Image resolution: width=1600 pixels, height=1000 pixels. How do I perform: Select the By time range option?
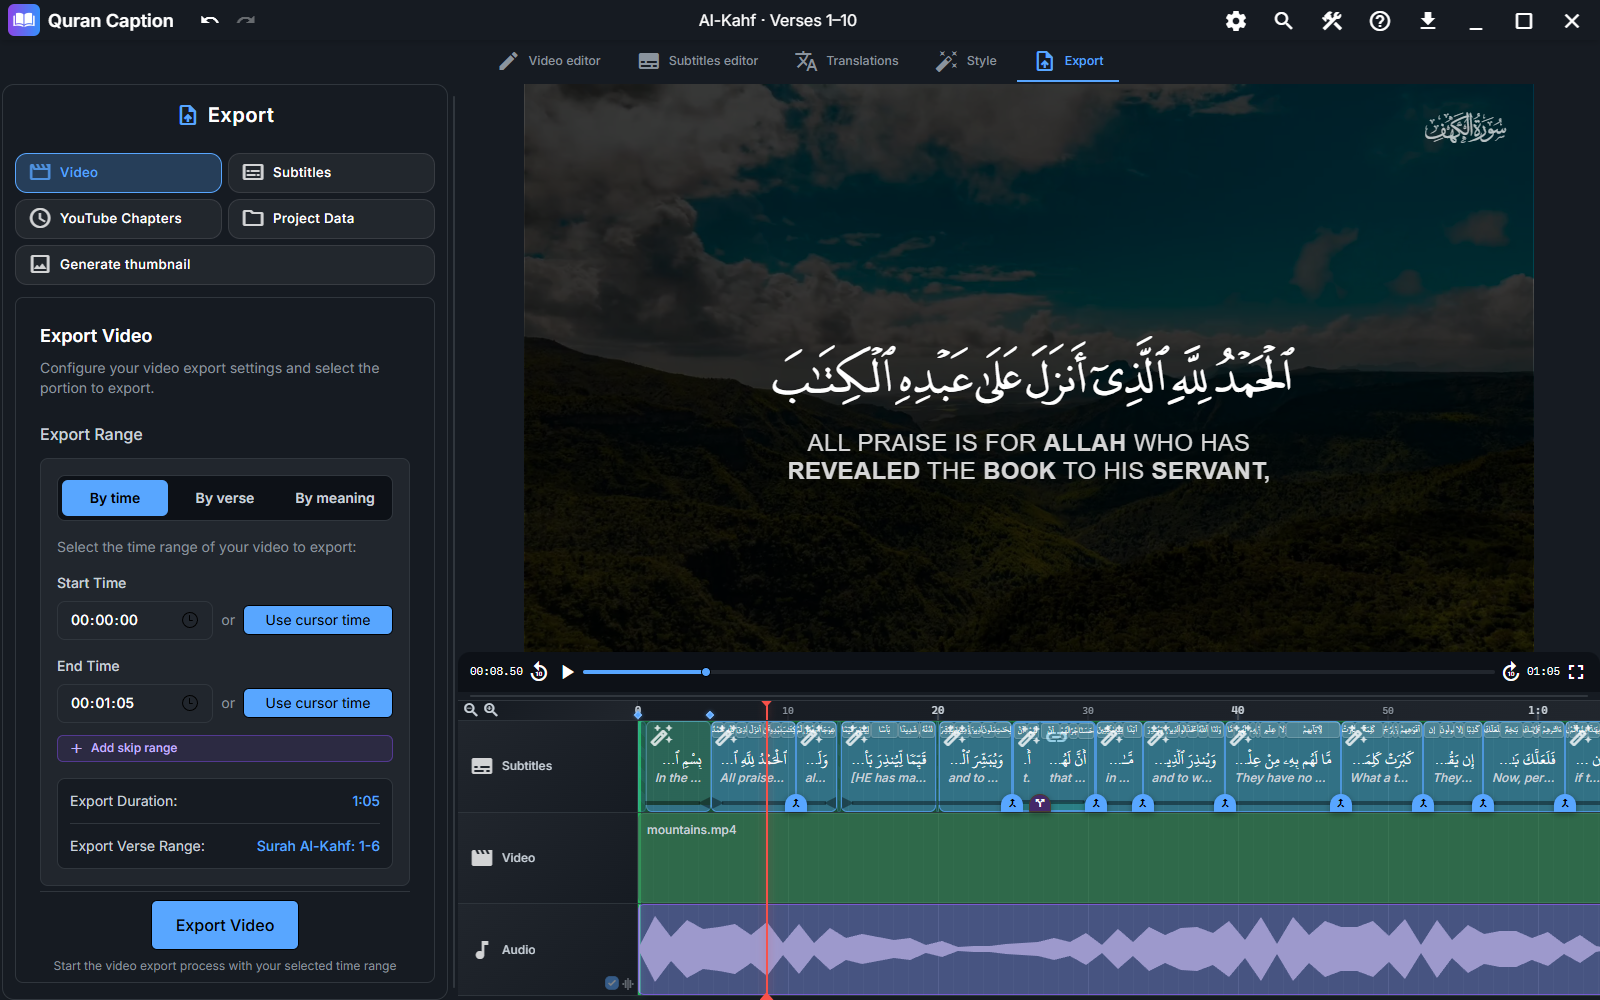click(115, 498)
